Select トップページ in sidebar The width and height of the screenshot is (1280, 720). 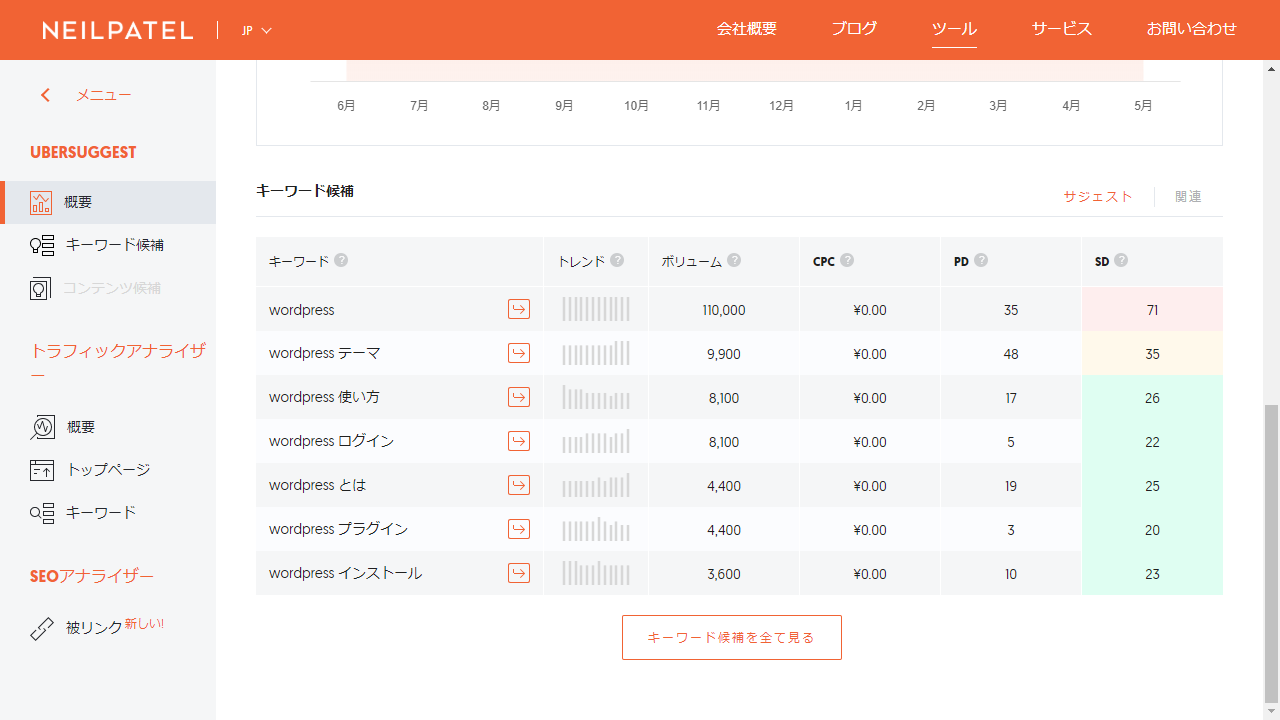coord(108,470)
